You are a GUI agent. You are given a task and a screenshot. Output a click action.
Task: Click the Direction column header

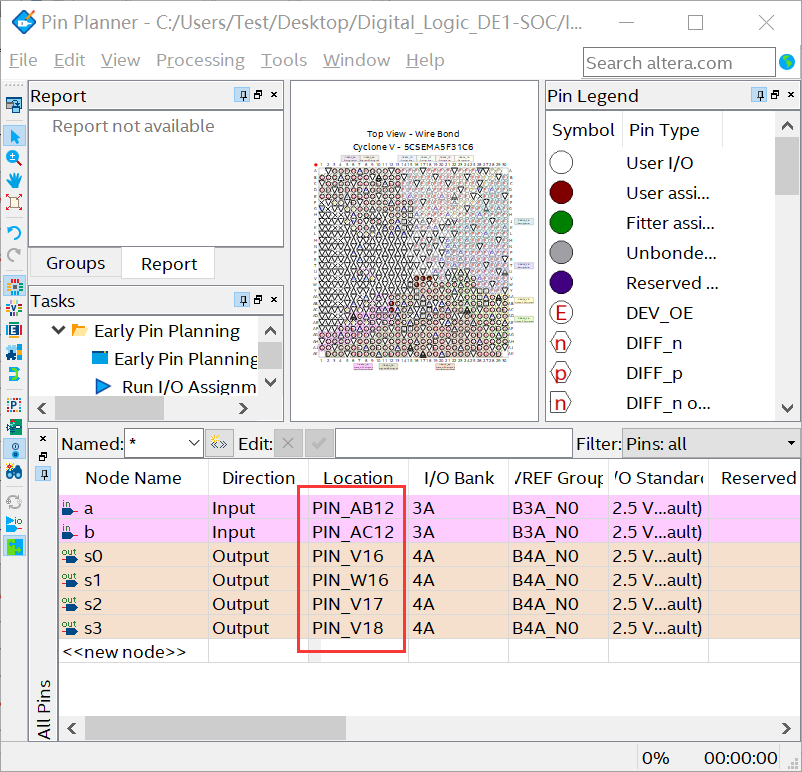click(x=258, y=478)
